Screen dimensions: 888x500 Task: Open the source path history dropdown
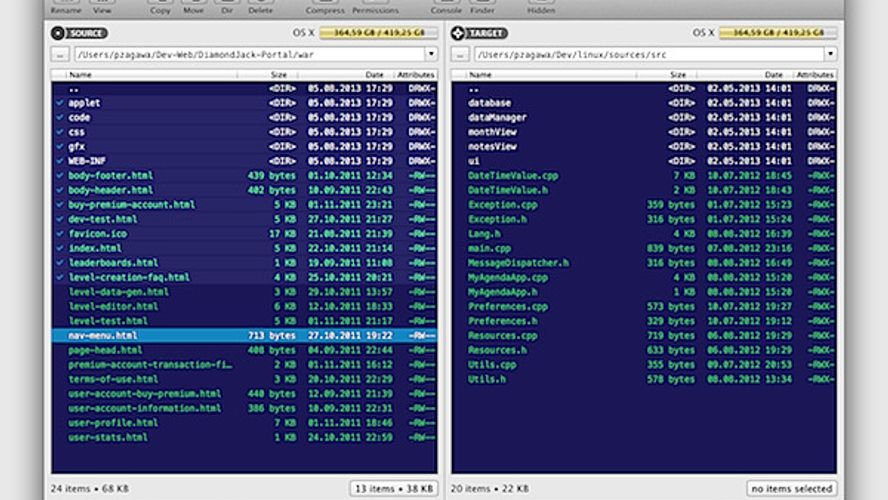click(x=431, y=54)
